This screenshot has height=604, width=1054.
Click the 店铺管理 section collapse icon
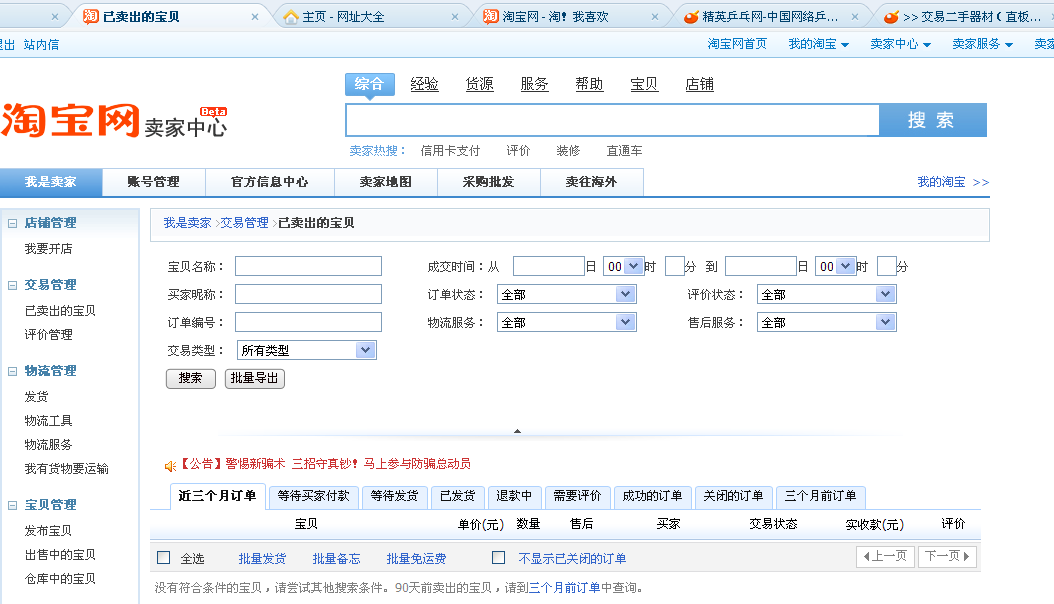click(12, 223)
